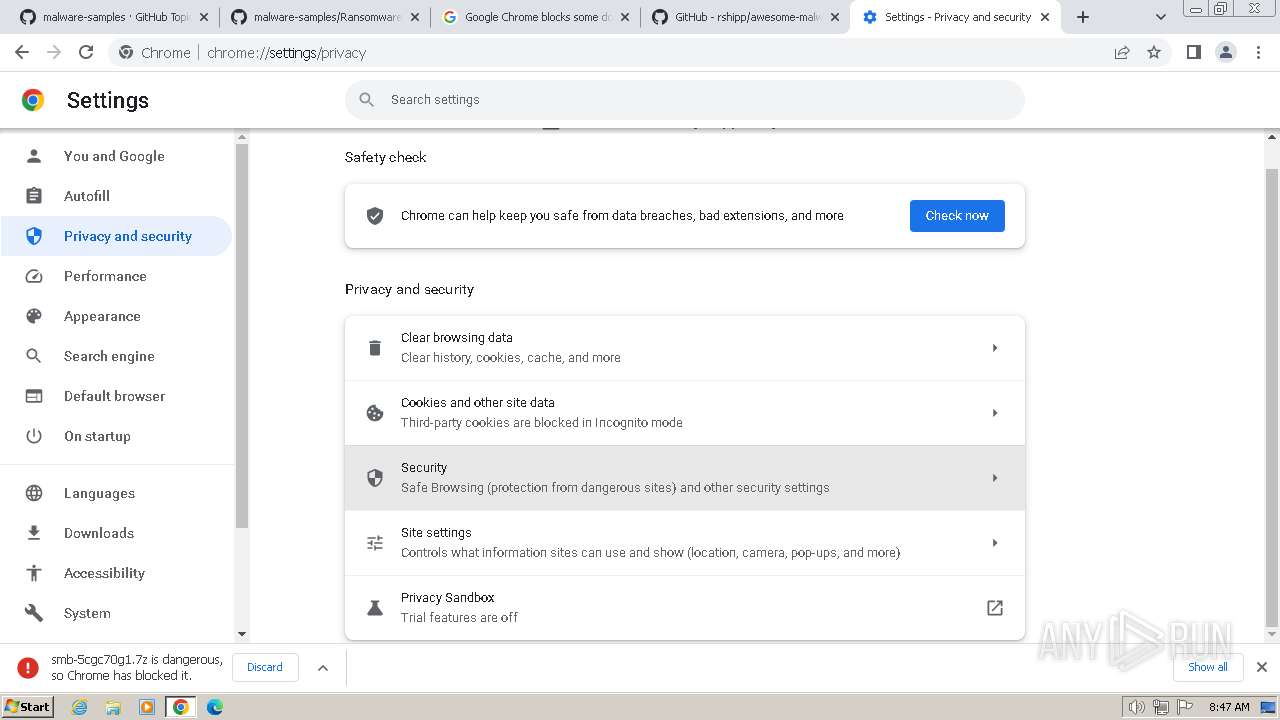Screen dimensions: 1280x720
Task: Open the Chrome profile avatar icon
Action: (x=1225, y=53)
